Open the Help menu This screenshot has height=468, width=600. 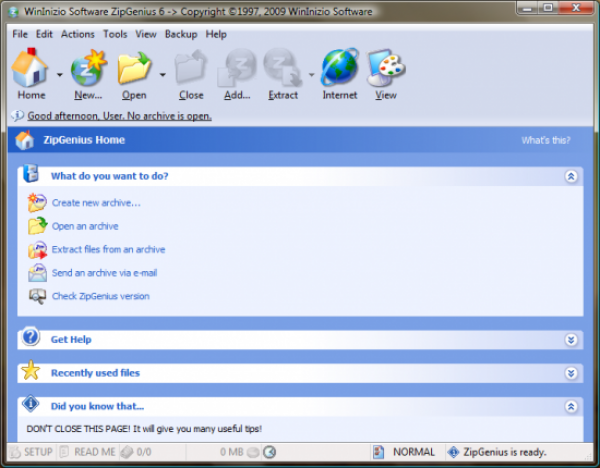[x=216, y=34]
